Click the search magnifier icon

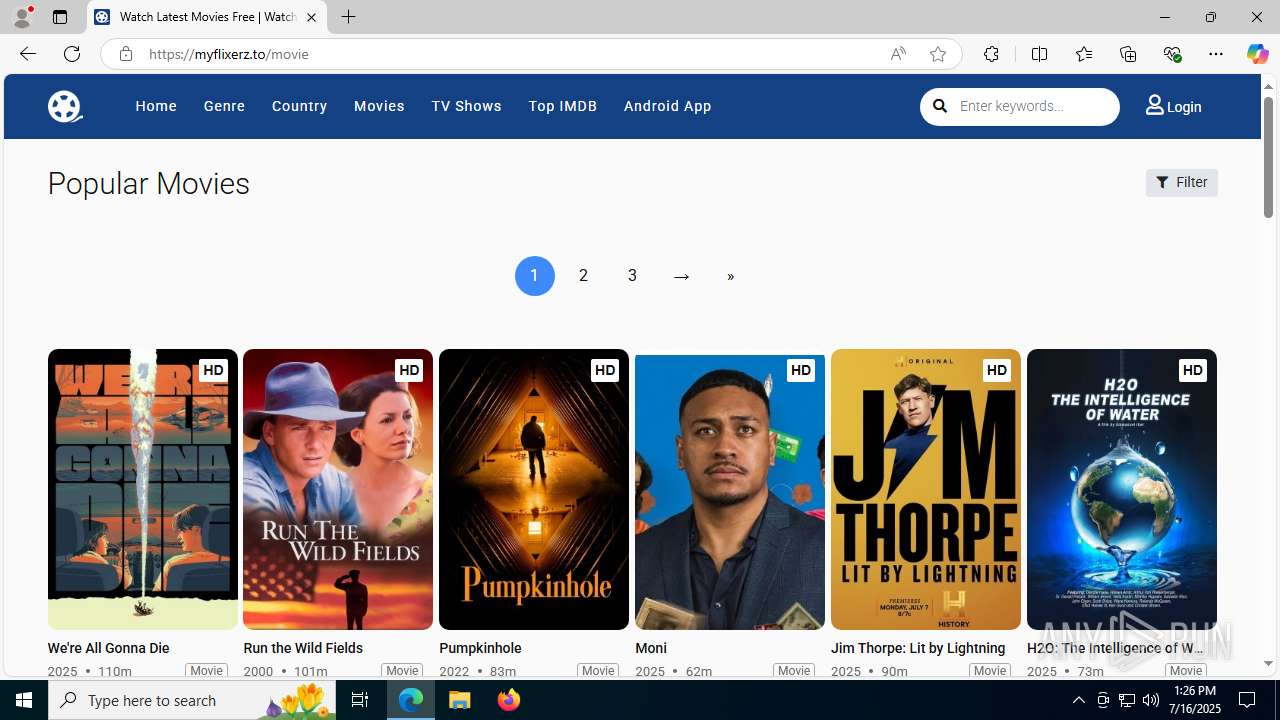point(940,106)
